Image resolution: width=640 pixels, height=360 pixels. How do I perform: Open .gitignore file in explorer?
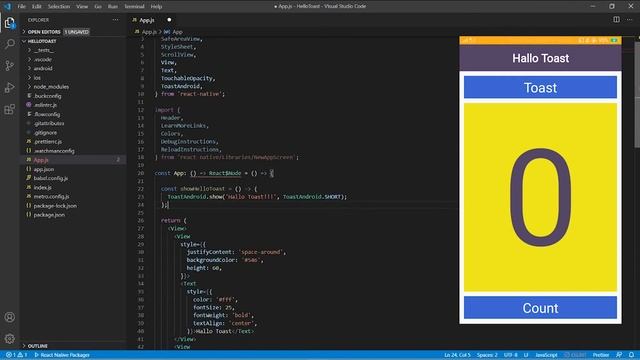[x=45, y=133]
